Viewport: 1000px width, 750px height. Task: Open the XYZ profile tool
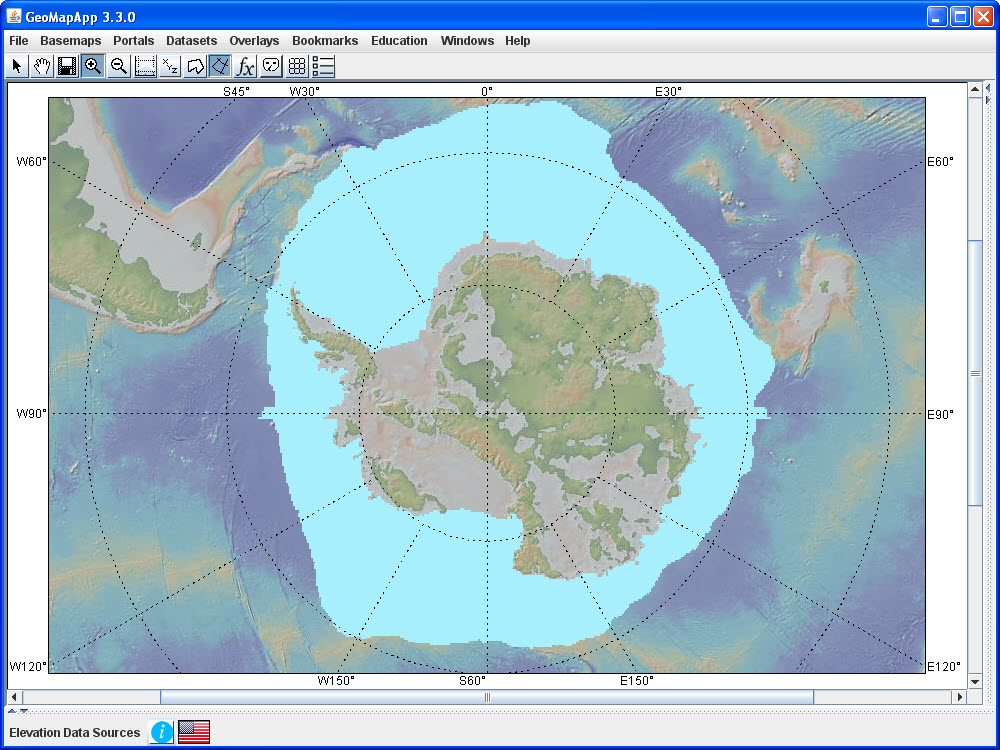(171, 65)
